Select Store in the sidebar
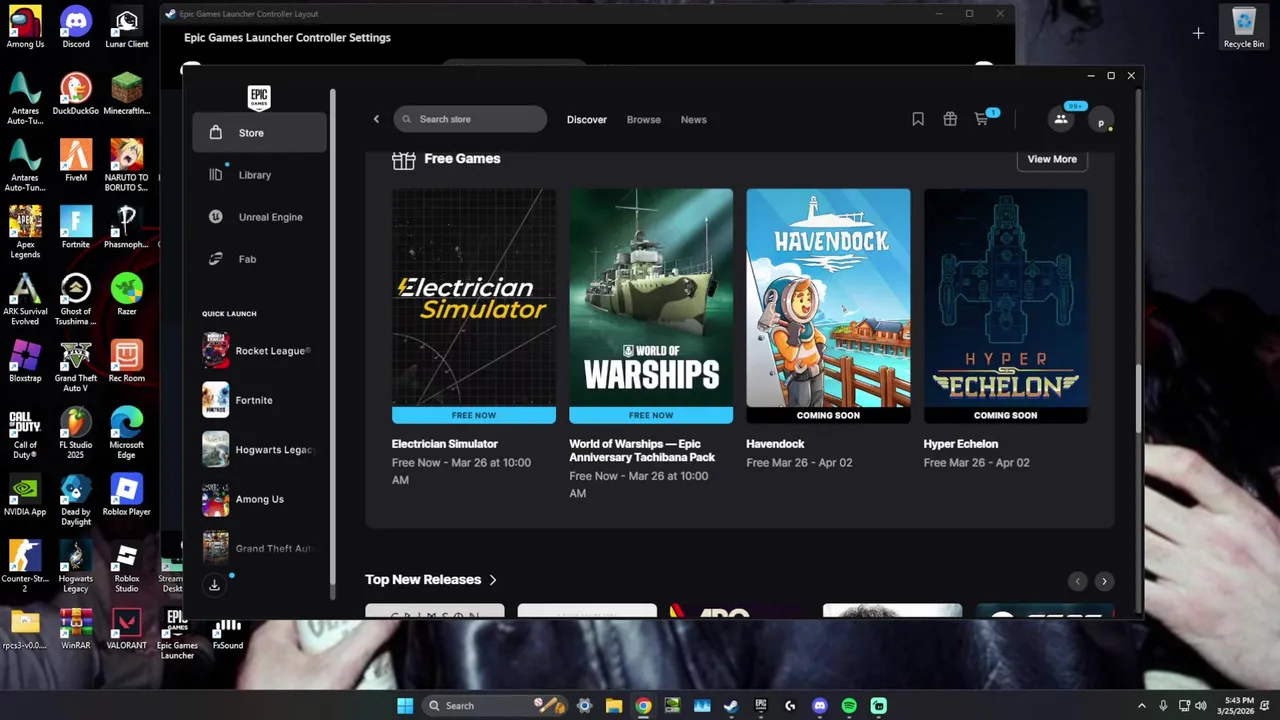This screenshot has width=1280, height=720. pos(259,133)
